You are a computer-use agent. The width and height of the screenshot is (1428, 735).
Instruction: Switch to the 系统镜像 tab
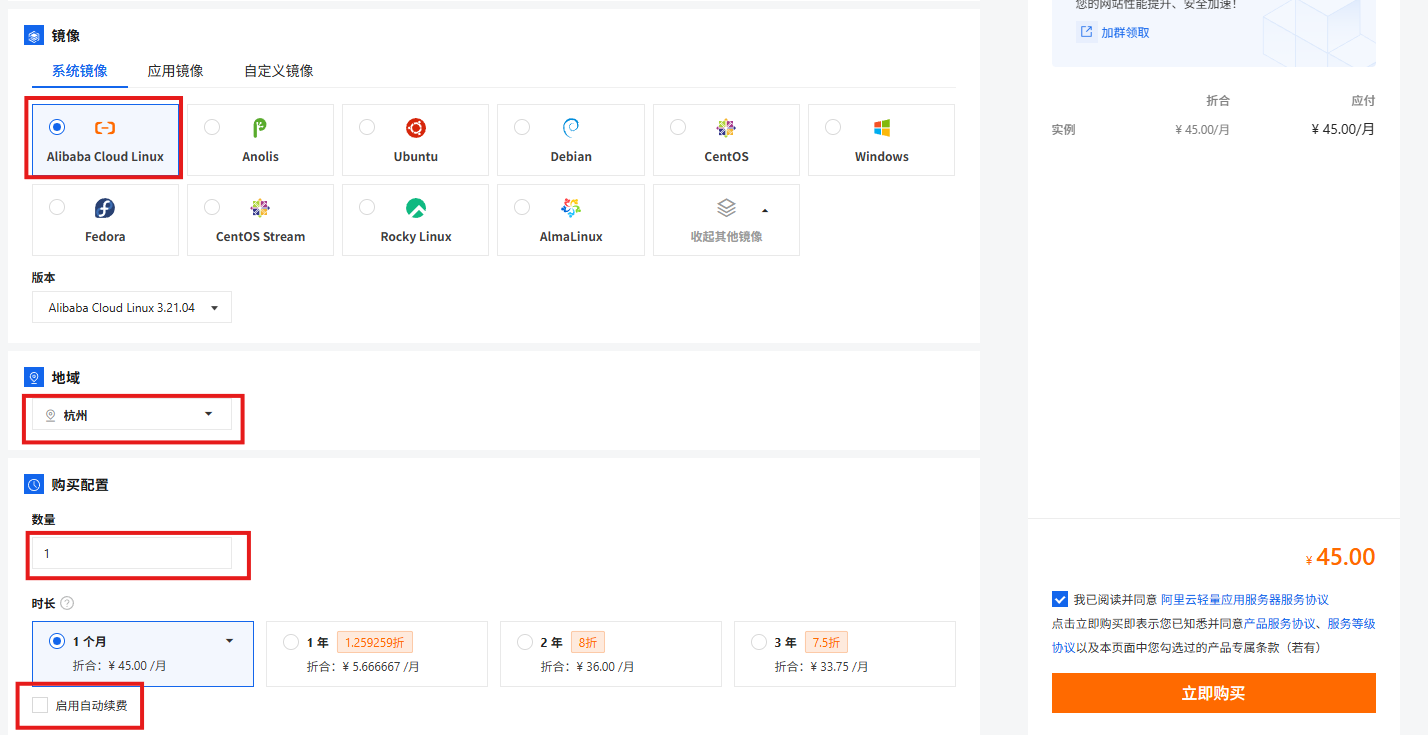(x=80, y=71)
